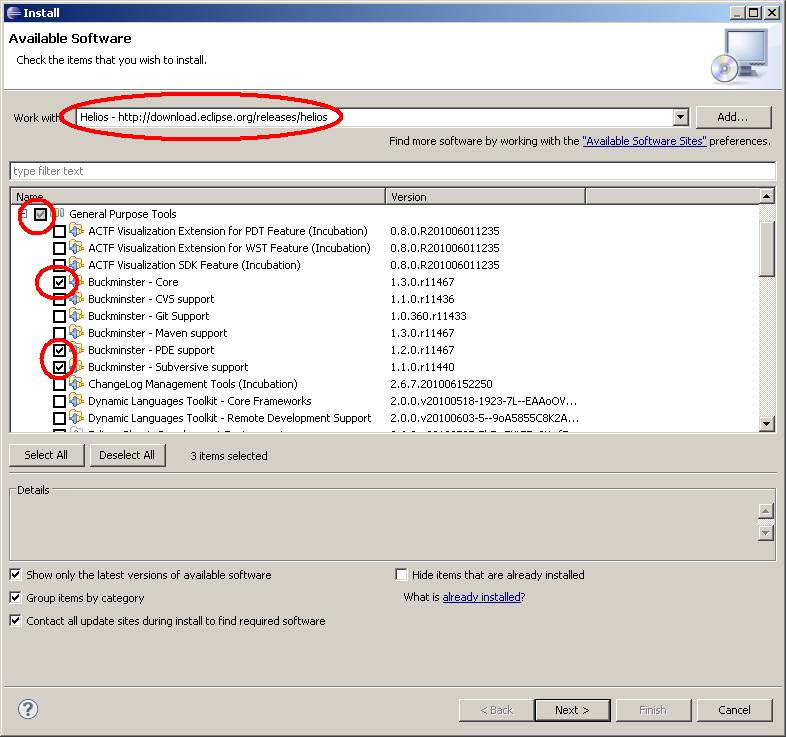Screen dimensions: 786x737
Task: Click the Add... button
Action: coord(733,117)
